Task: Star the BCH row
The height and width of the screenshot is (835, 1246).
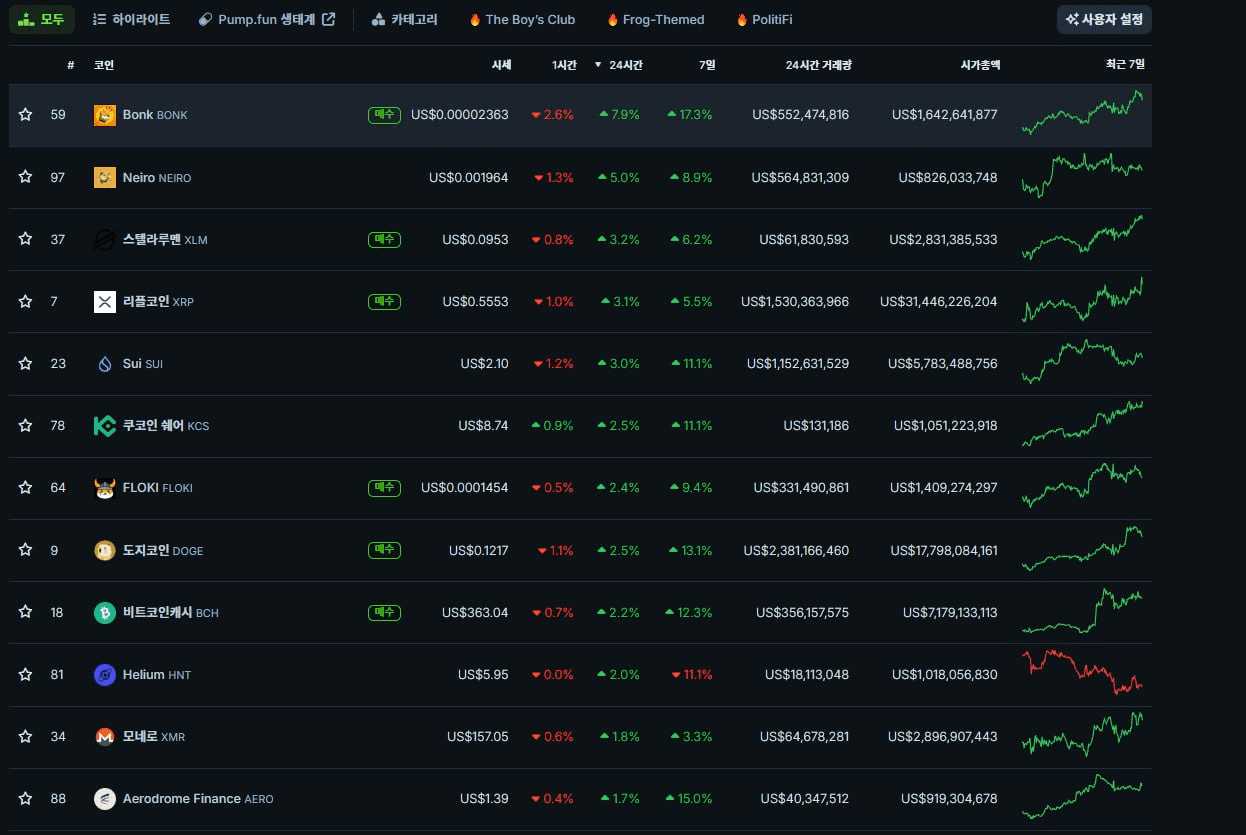Action: coord(25,612)
